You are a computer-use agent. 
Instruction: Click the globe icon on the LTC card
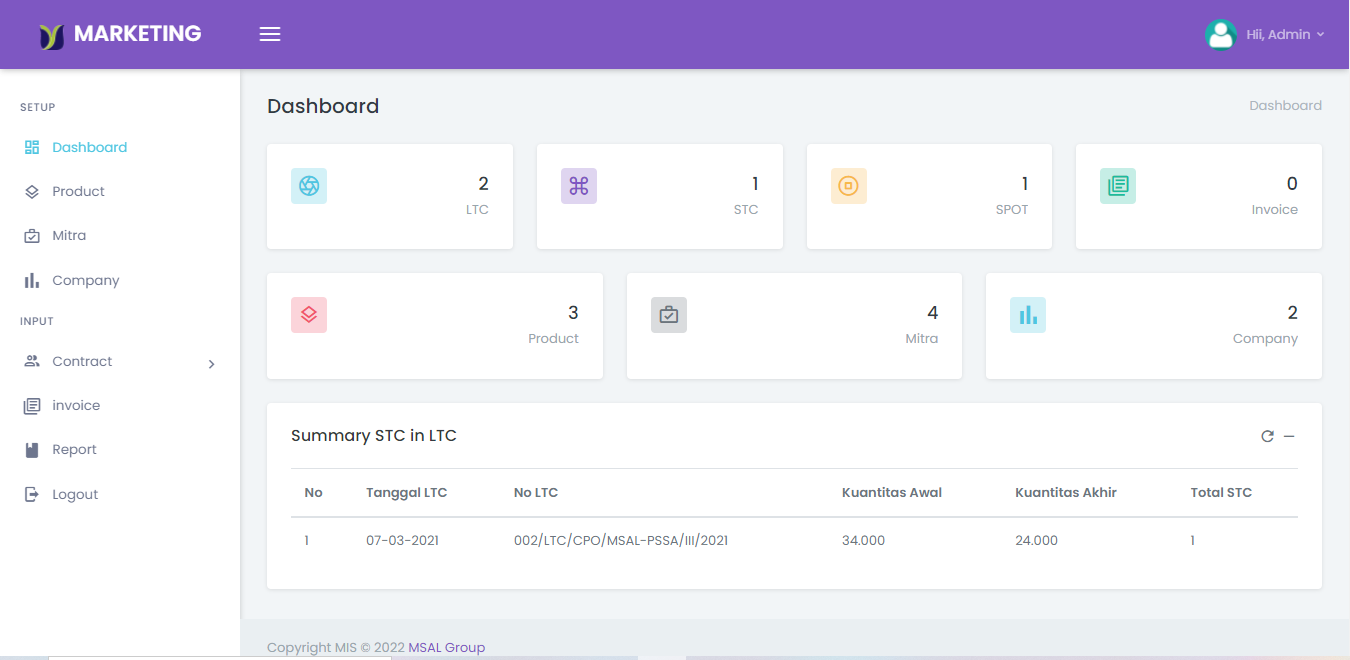[308, 185]
